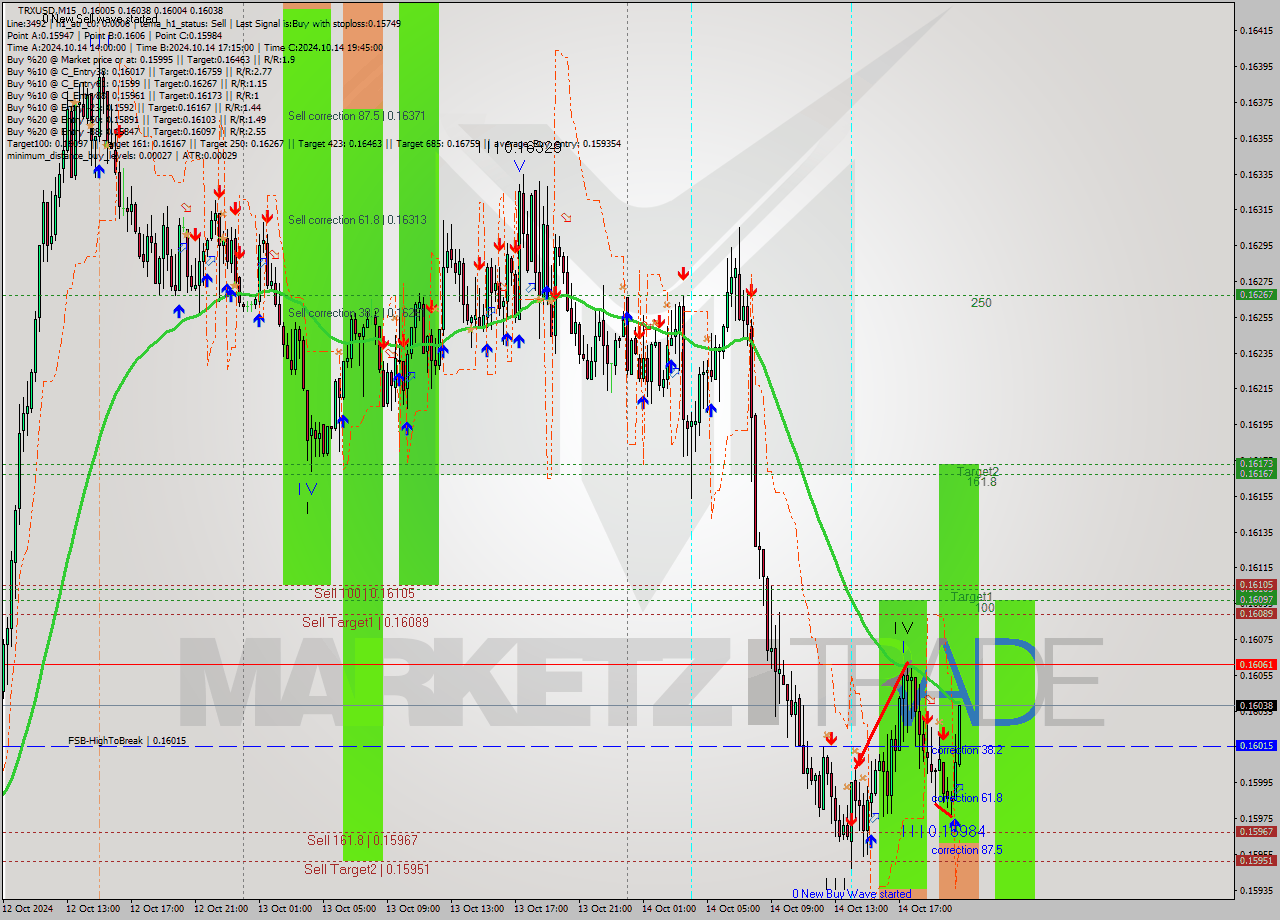Click the 0.15935 price axis tick
1280x920 pixels.
click(x=1256, y=890)
